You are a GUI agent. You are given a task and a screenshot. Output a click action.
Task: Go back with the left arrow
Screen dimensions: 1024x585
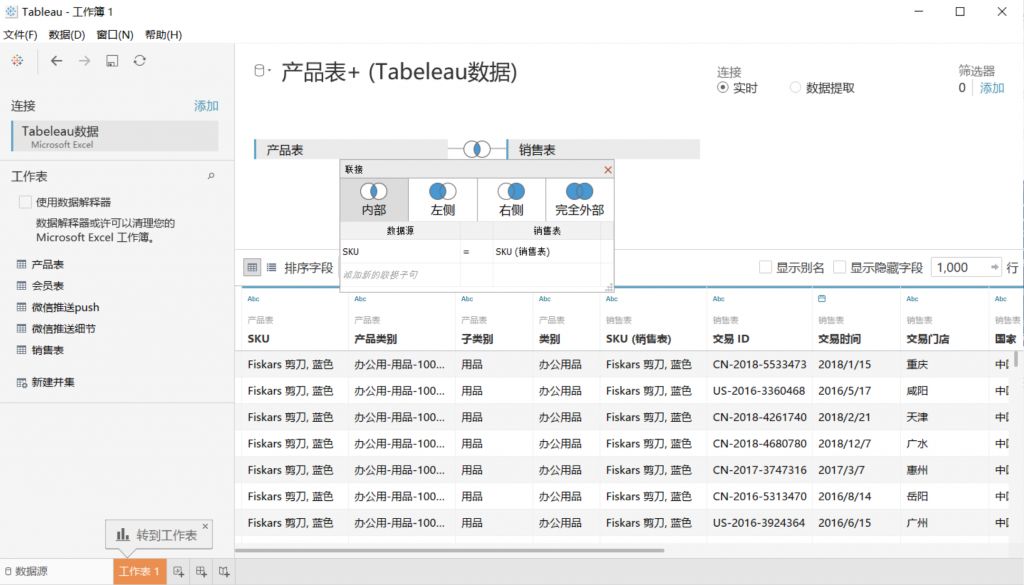57,61
